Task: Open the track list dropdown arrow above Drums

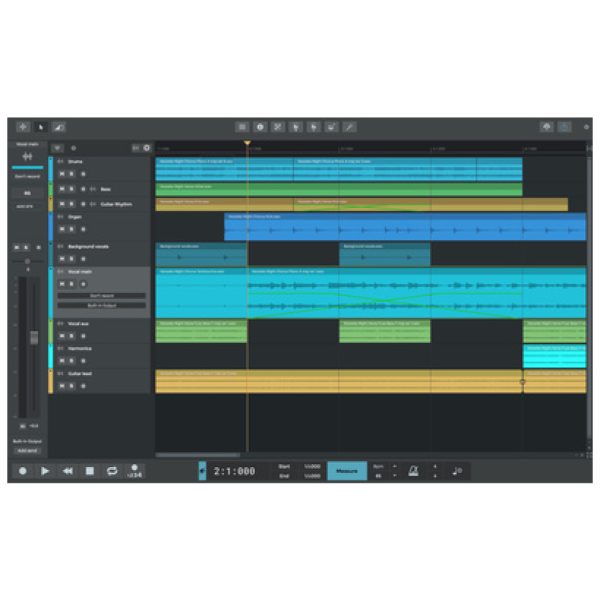Action: coord(57,148)
